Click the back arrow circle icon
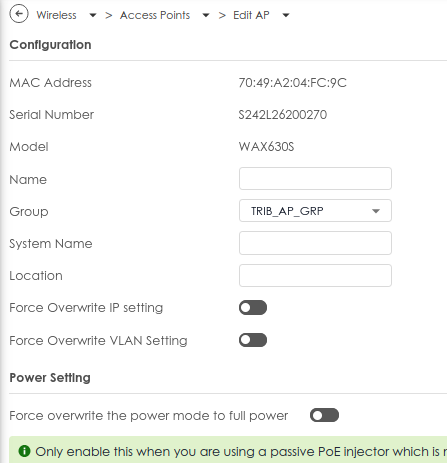 [19, 14]
